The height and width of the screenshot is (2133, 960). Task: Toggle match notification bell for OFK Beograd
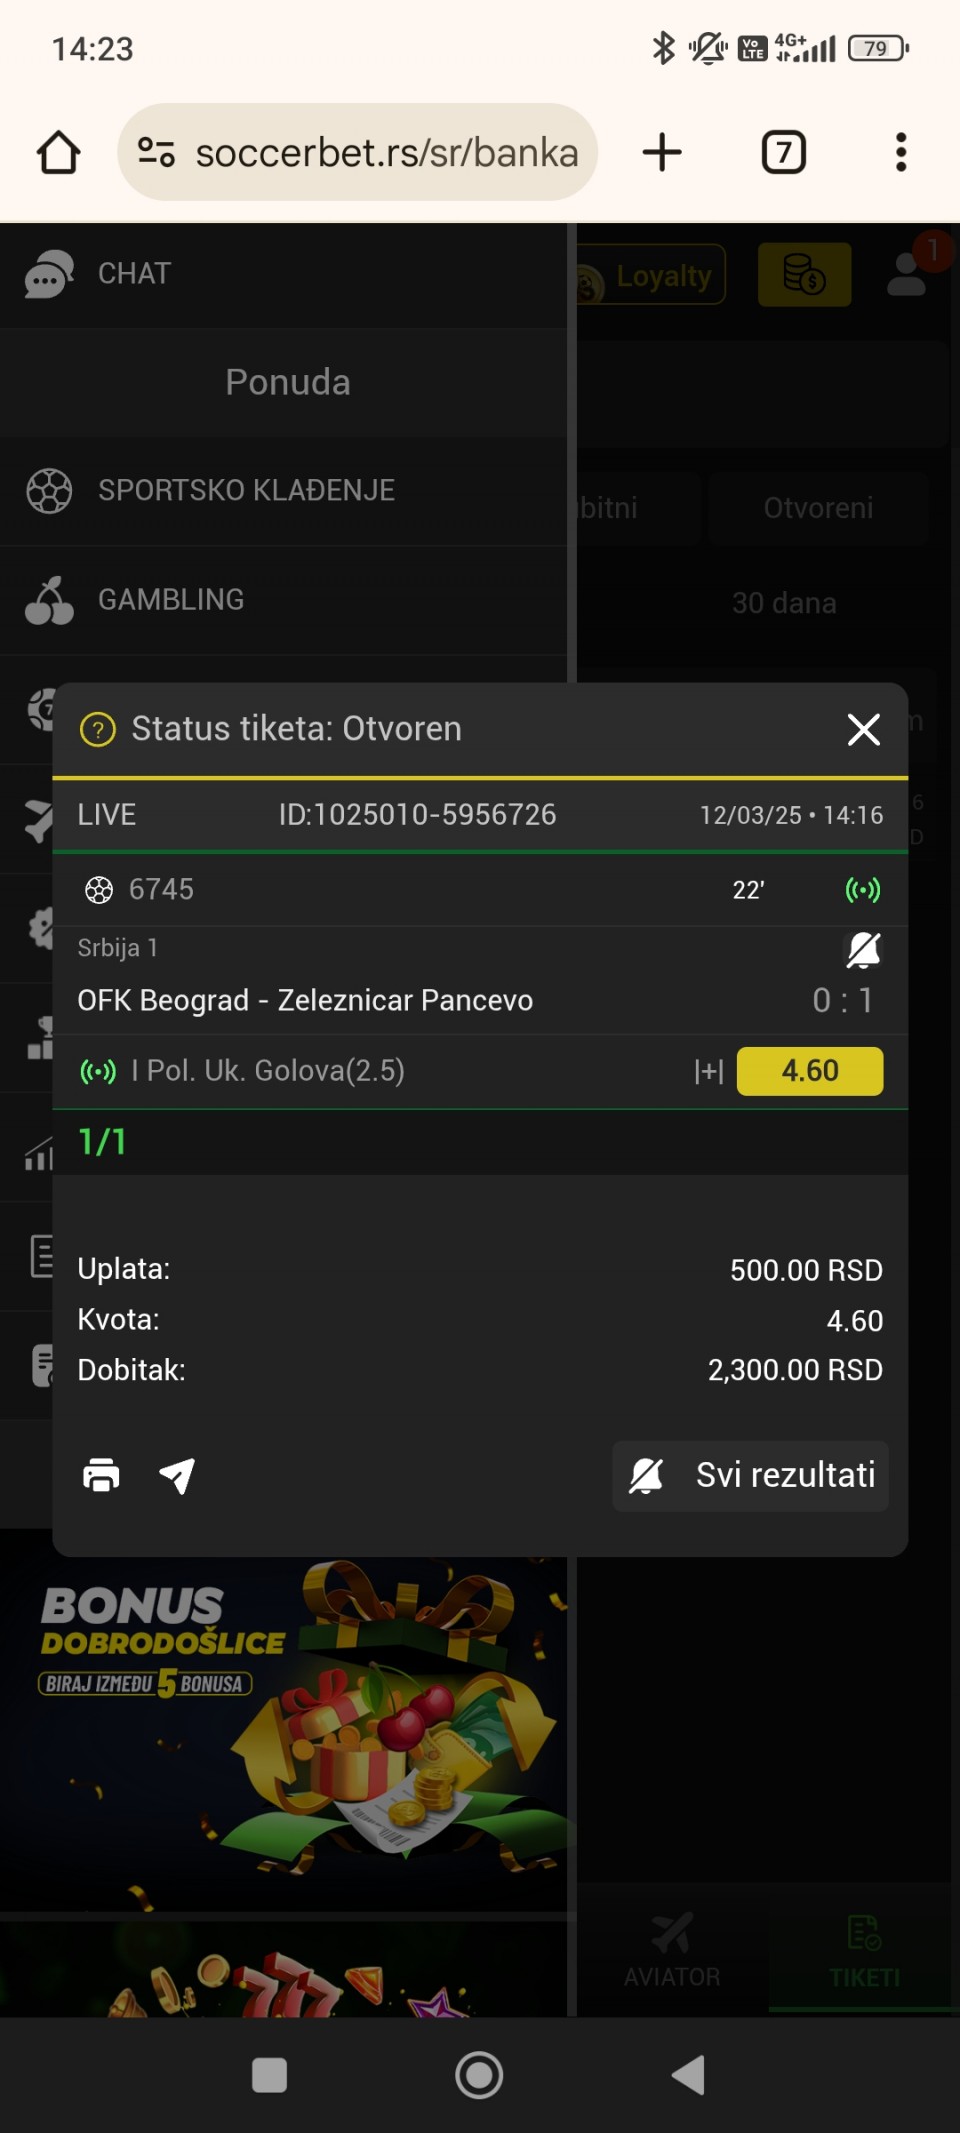tap(863, 950)
